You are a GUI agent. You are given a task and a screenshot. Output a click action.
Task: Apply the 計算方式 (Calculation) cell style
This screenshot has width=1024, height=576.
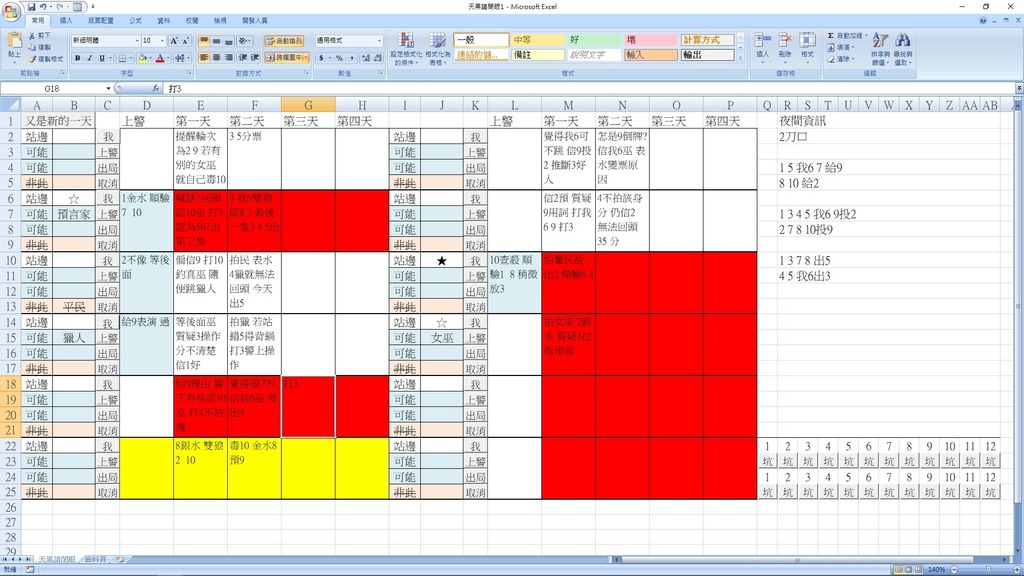coord(707,40)
